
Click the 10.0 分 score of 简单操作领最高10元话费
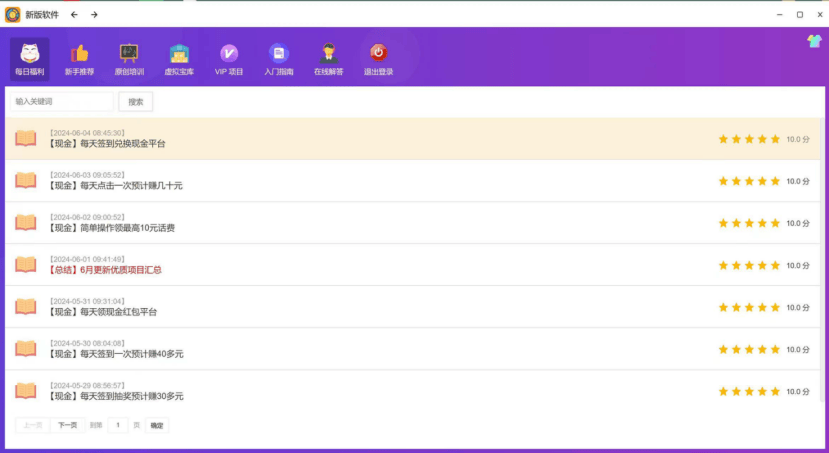pos(798,224)
